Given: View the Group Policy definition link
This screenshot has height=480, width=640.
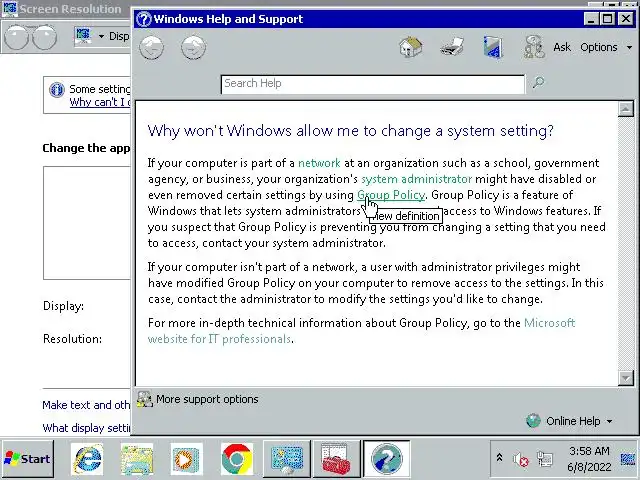Looking at the screenshot, I should 391,195.
